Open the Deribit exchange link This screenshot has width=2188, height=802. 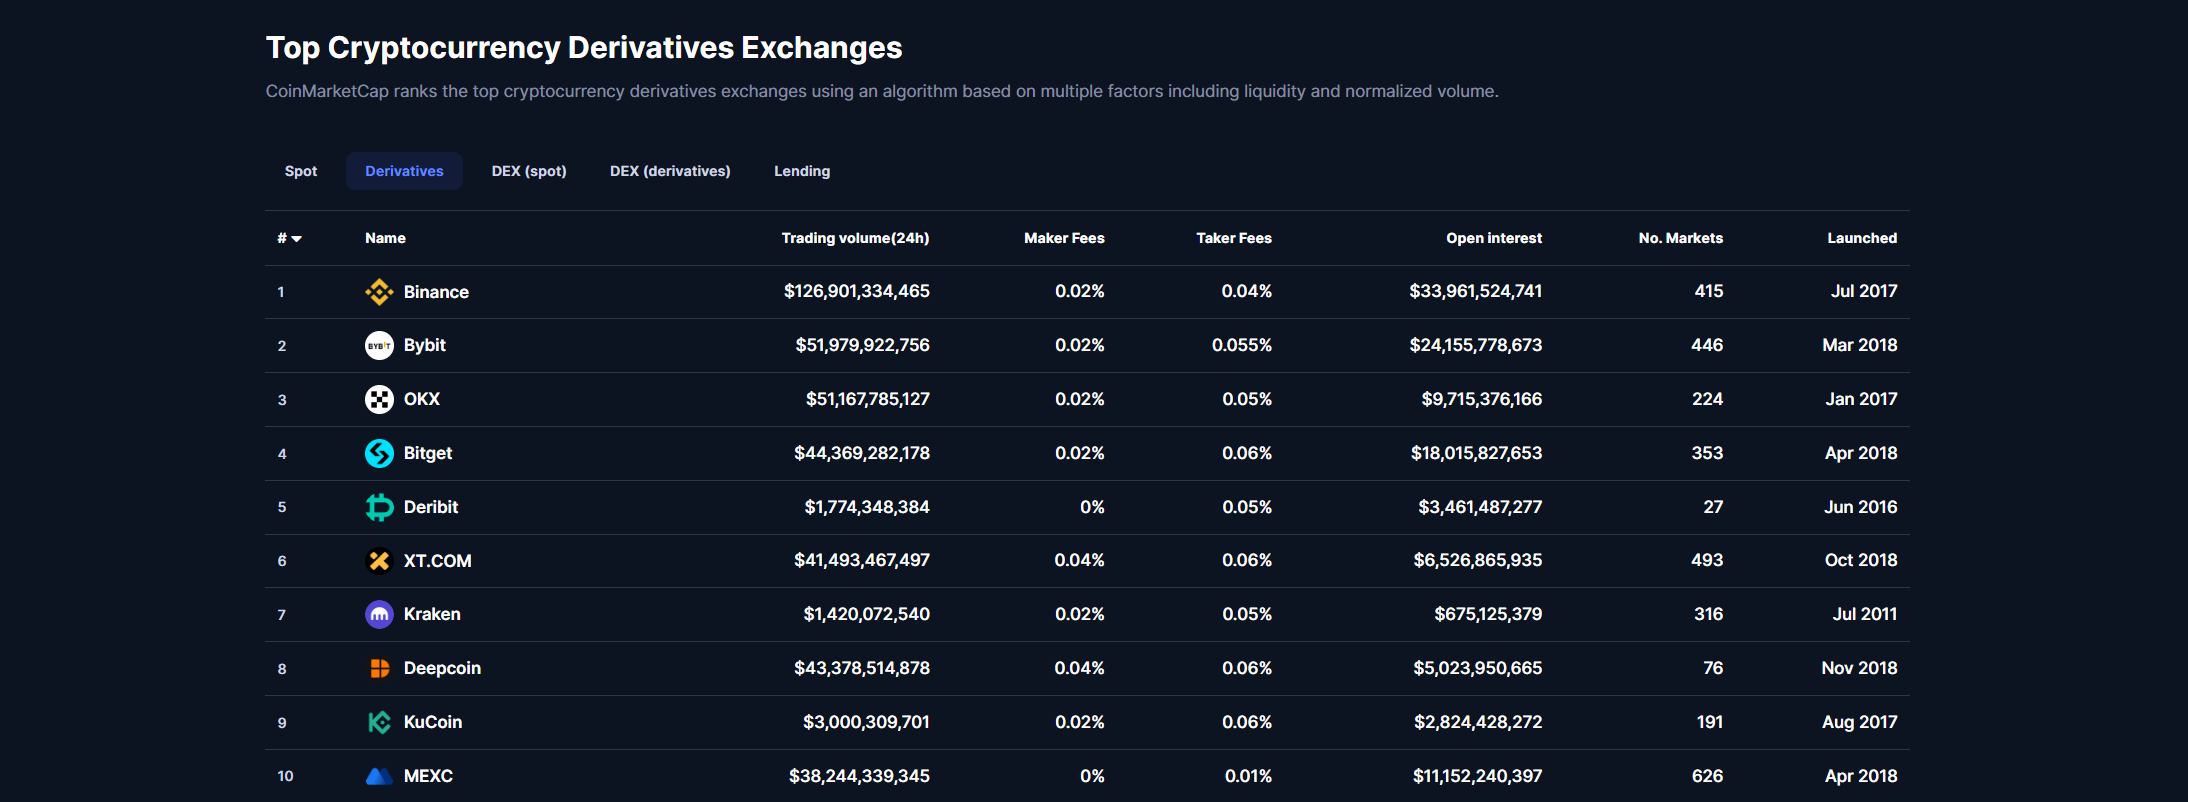(x=431, y=507)
